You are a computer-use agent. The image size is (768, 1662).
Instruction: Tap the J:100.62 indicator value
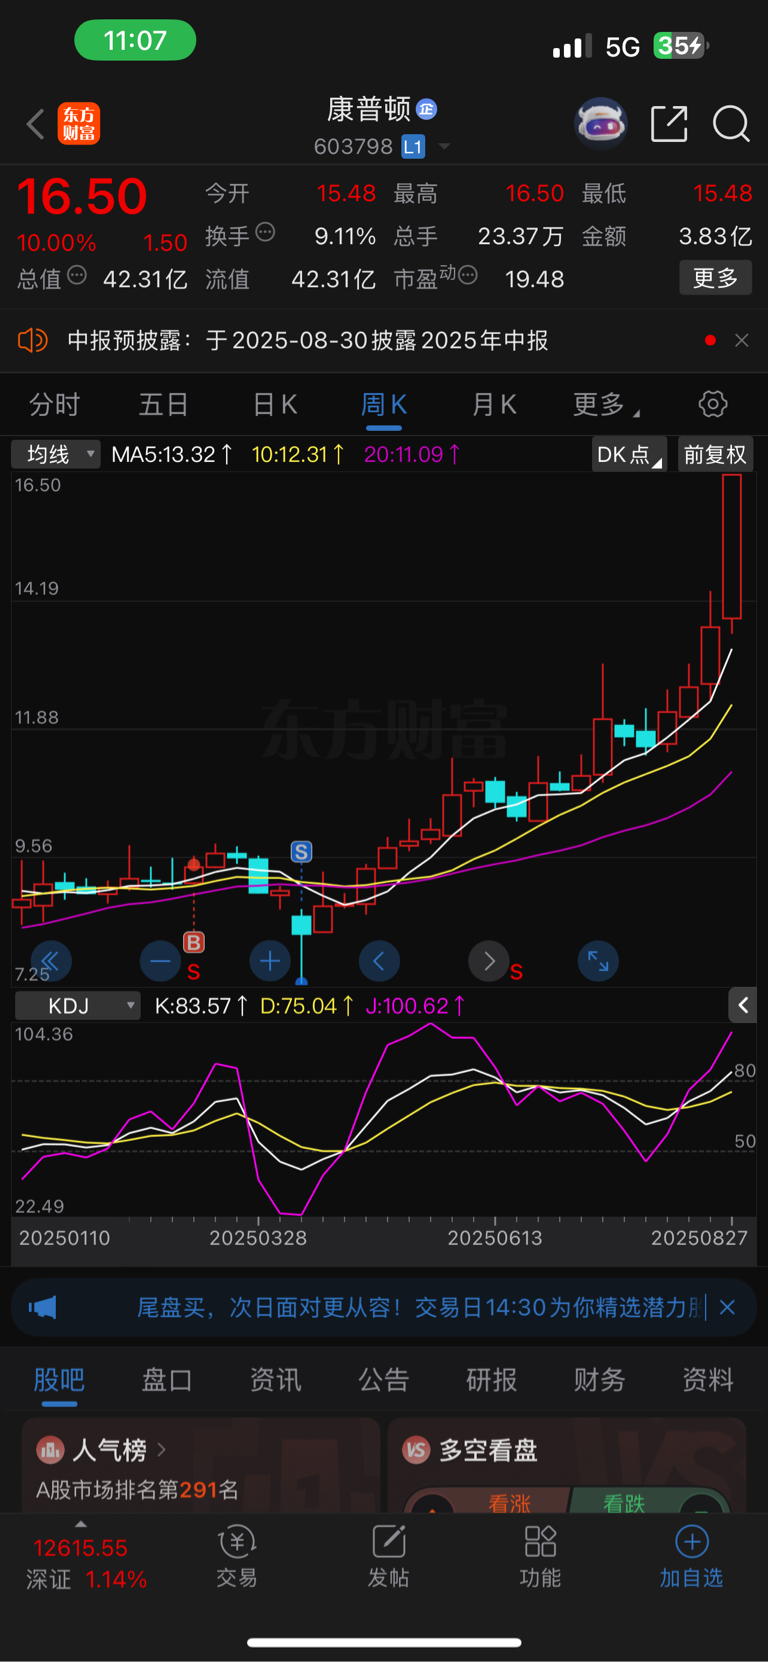[415, 1006]
